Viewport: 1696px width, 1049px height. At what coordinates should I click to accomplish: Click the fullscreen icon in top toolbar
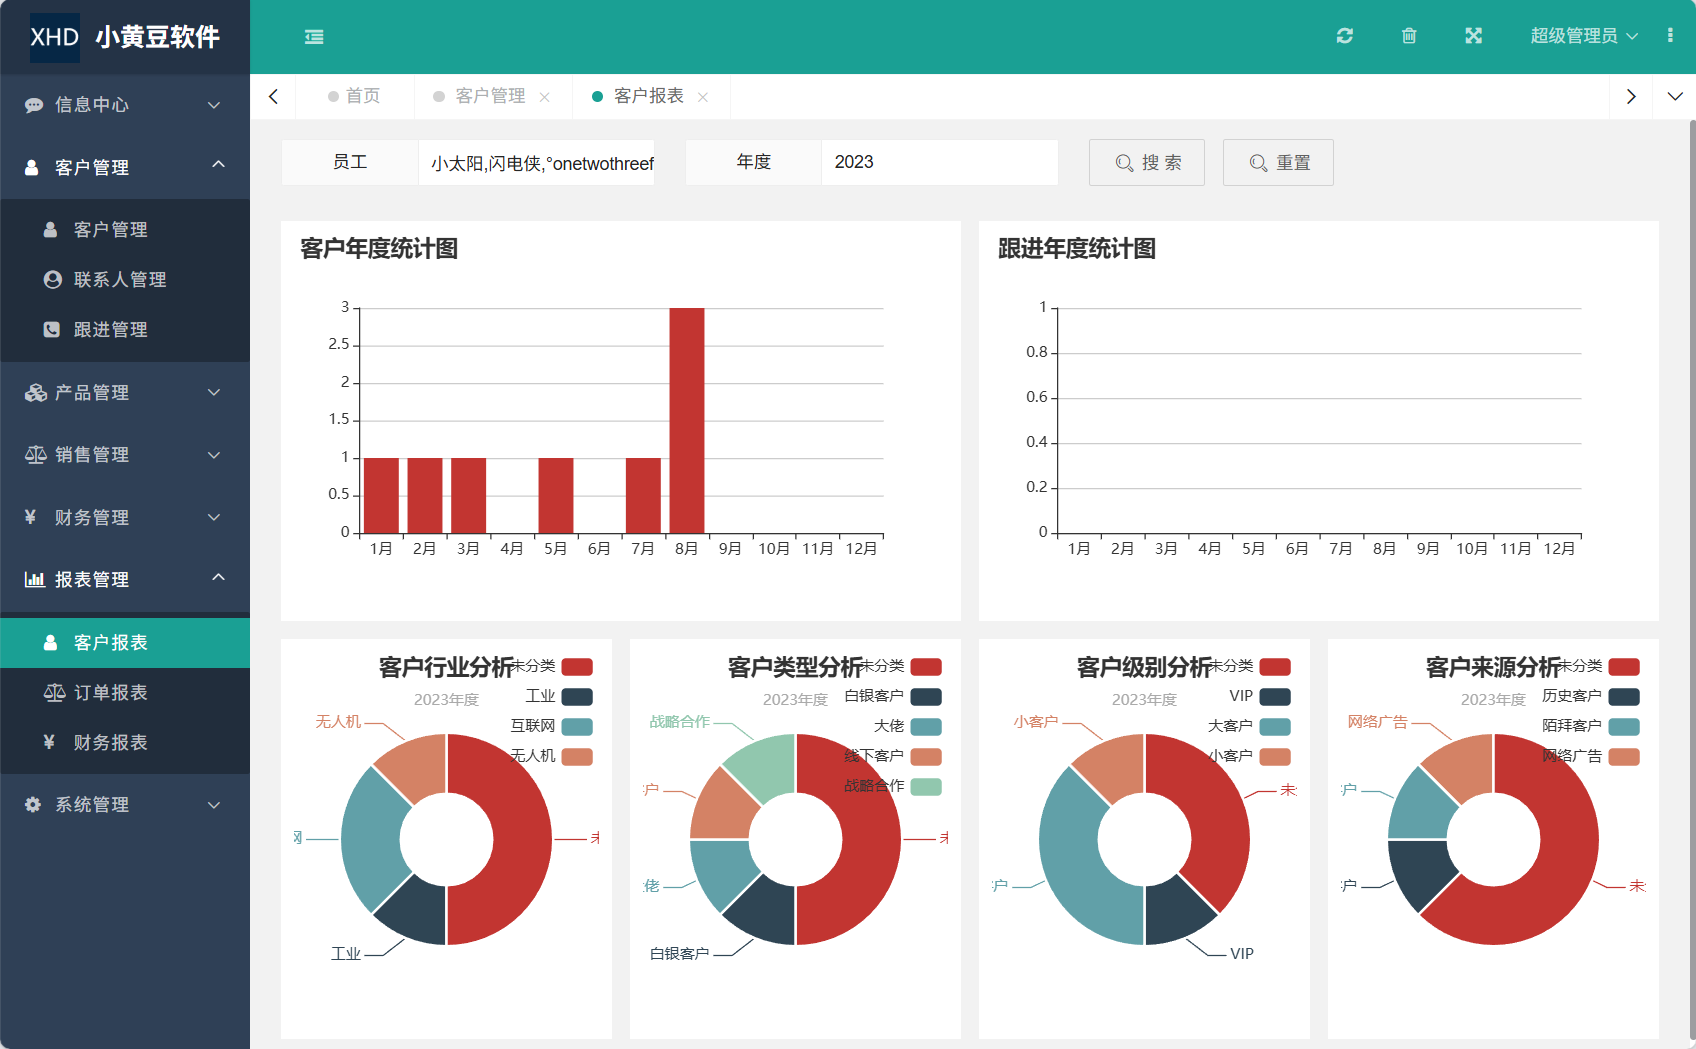(x=1473, y=36)
